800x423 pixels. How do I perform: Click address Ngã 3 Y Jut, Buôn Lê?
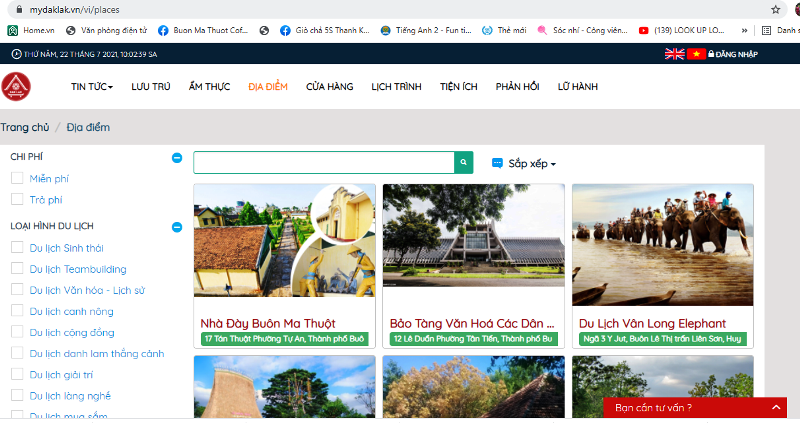tap(663, 339)
